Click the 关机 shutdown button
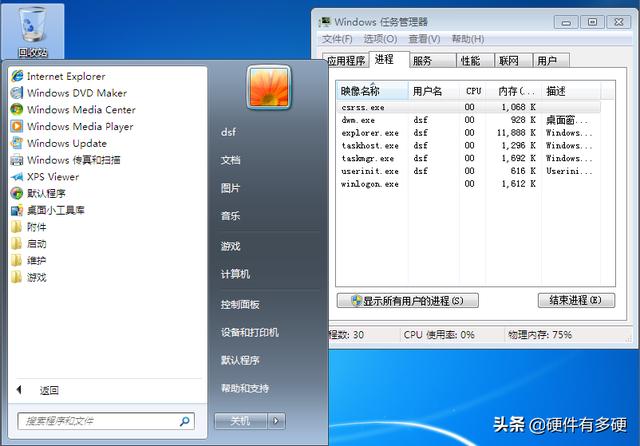 click(x=240, y=421)
